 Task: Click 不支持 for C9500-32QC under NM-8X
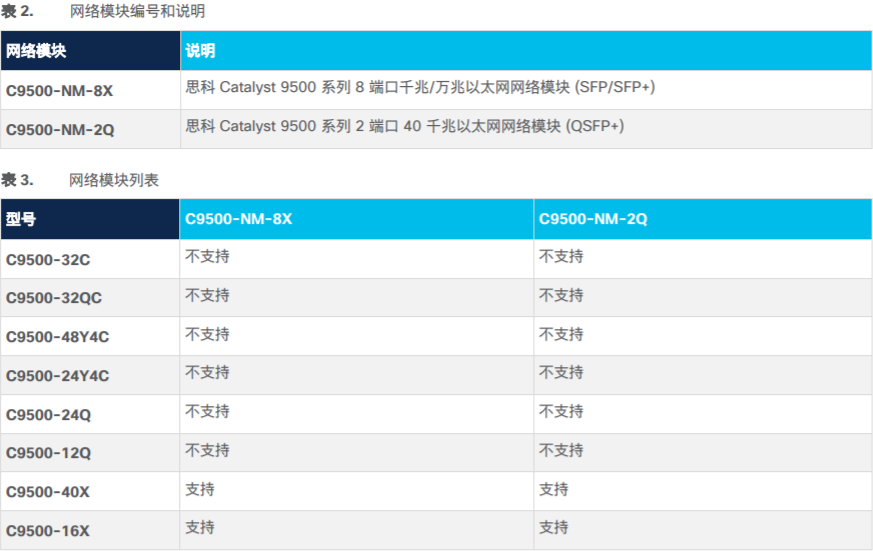[207, 296]
